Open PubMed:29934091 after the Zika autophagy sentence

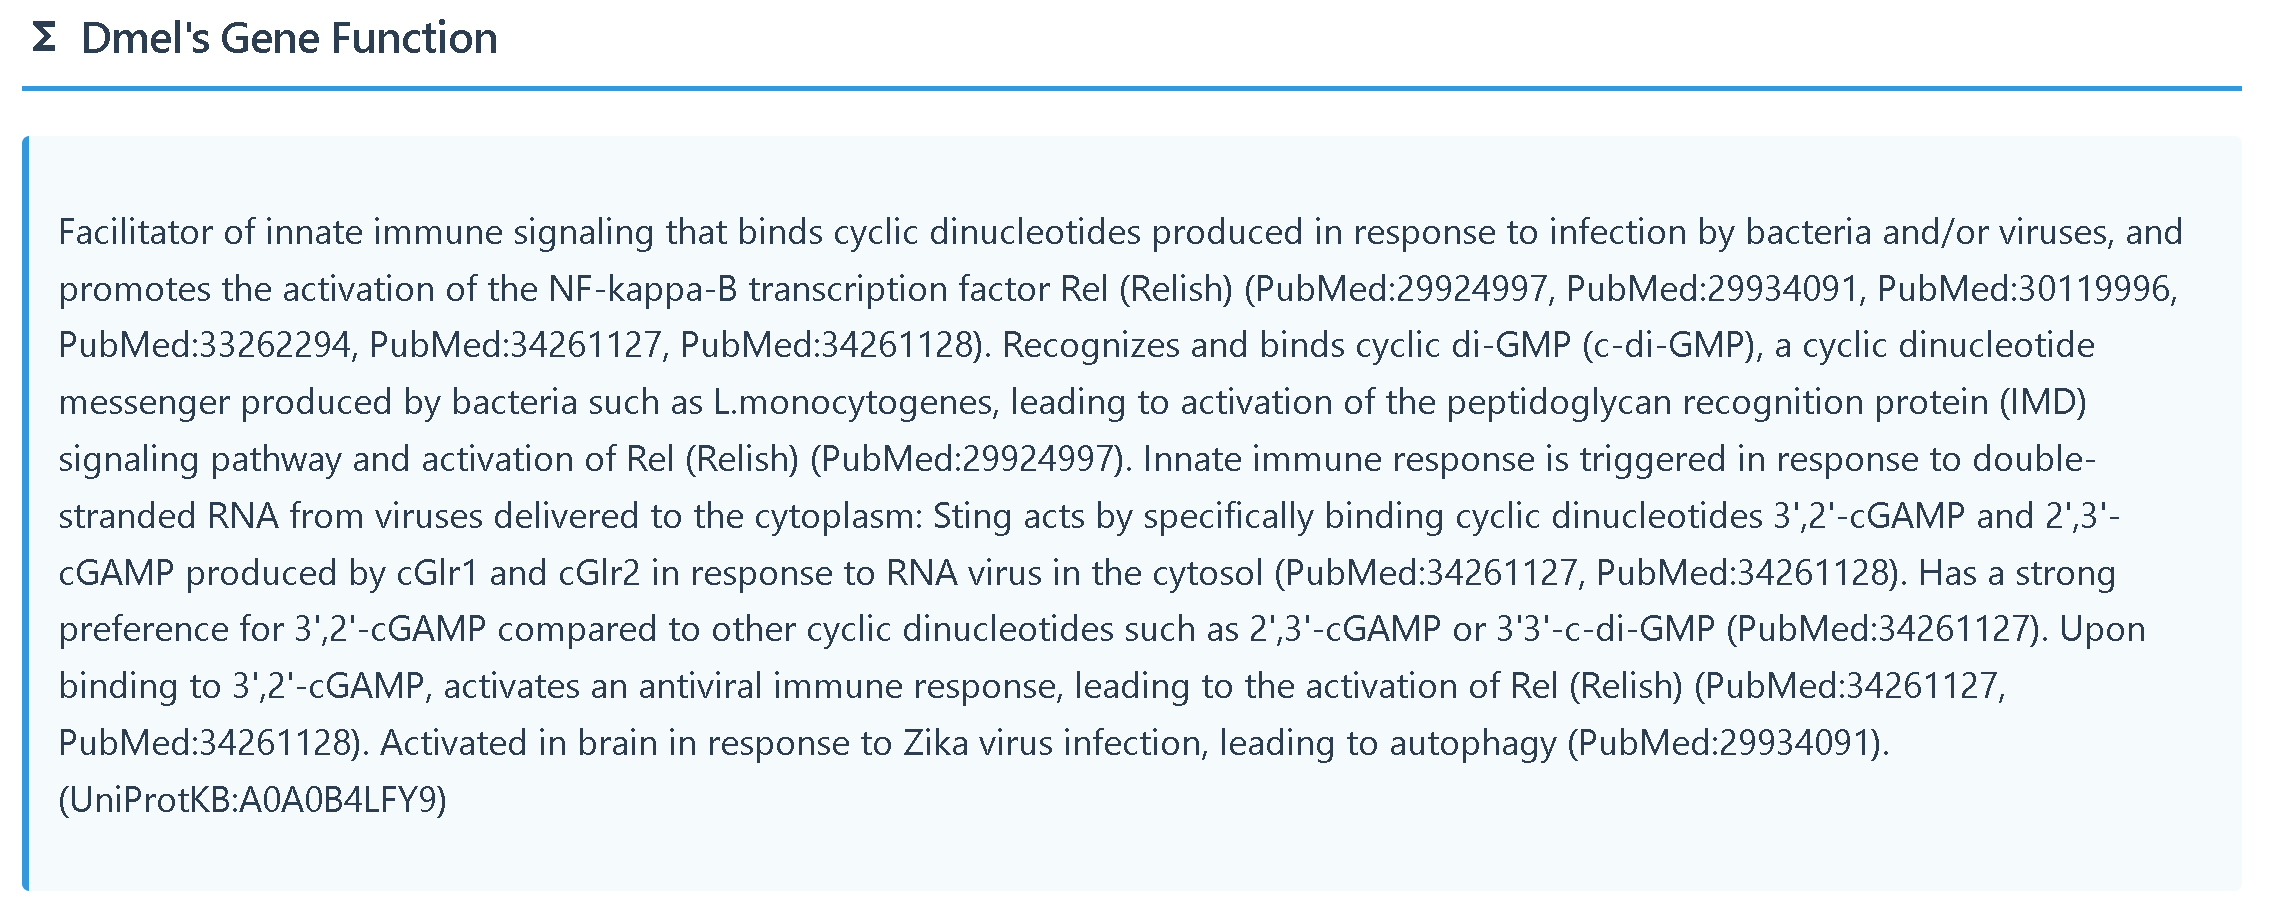1727,743
